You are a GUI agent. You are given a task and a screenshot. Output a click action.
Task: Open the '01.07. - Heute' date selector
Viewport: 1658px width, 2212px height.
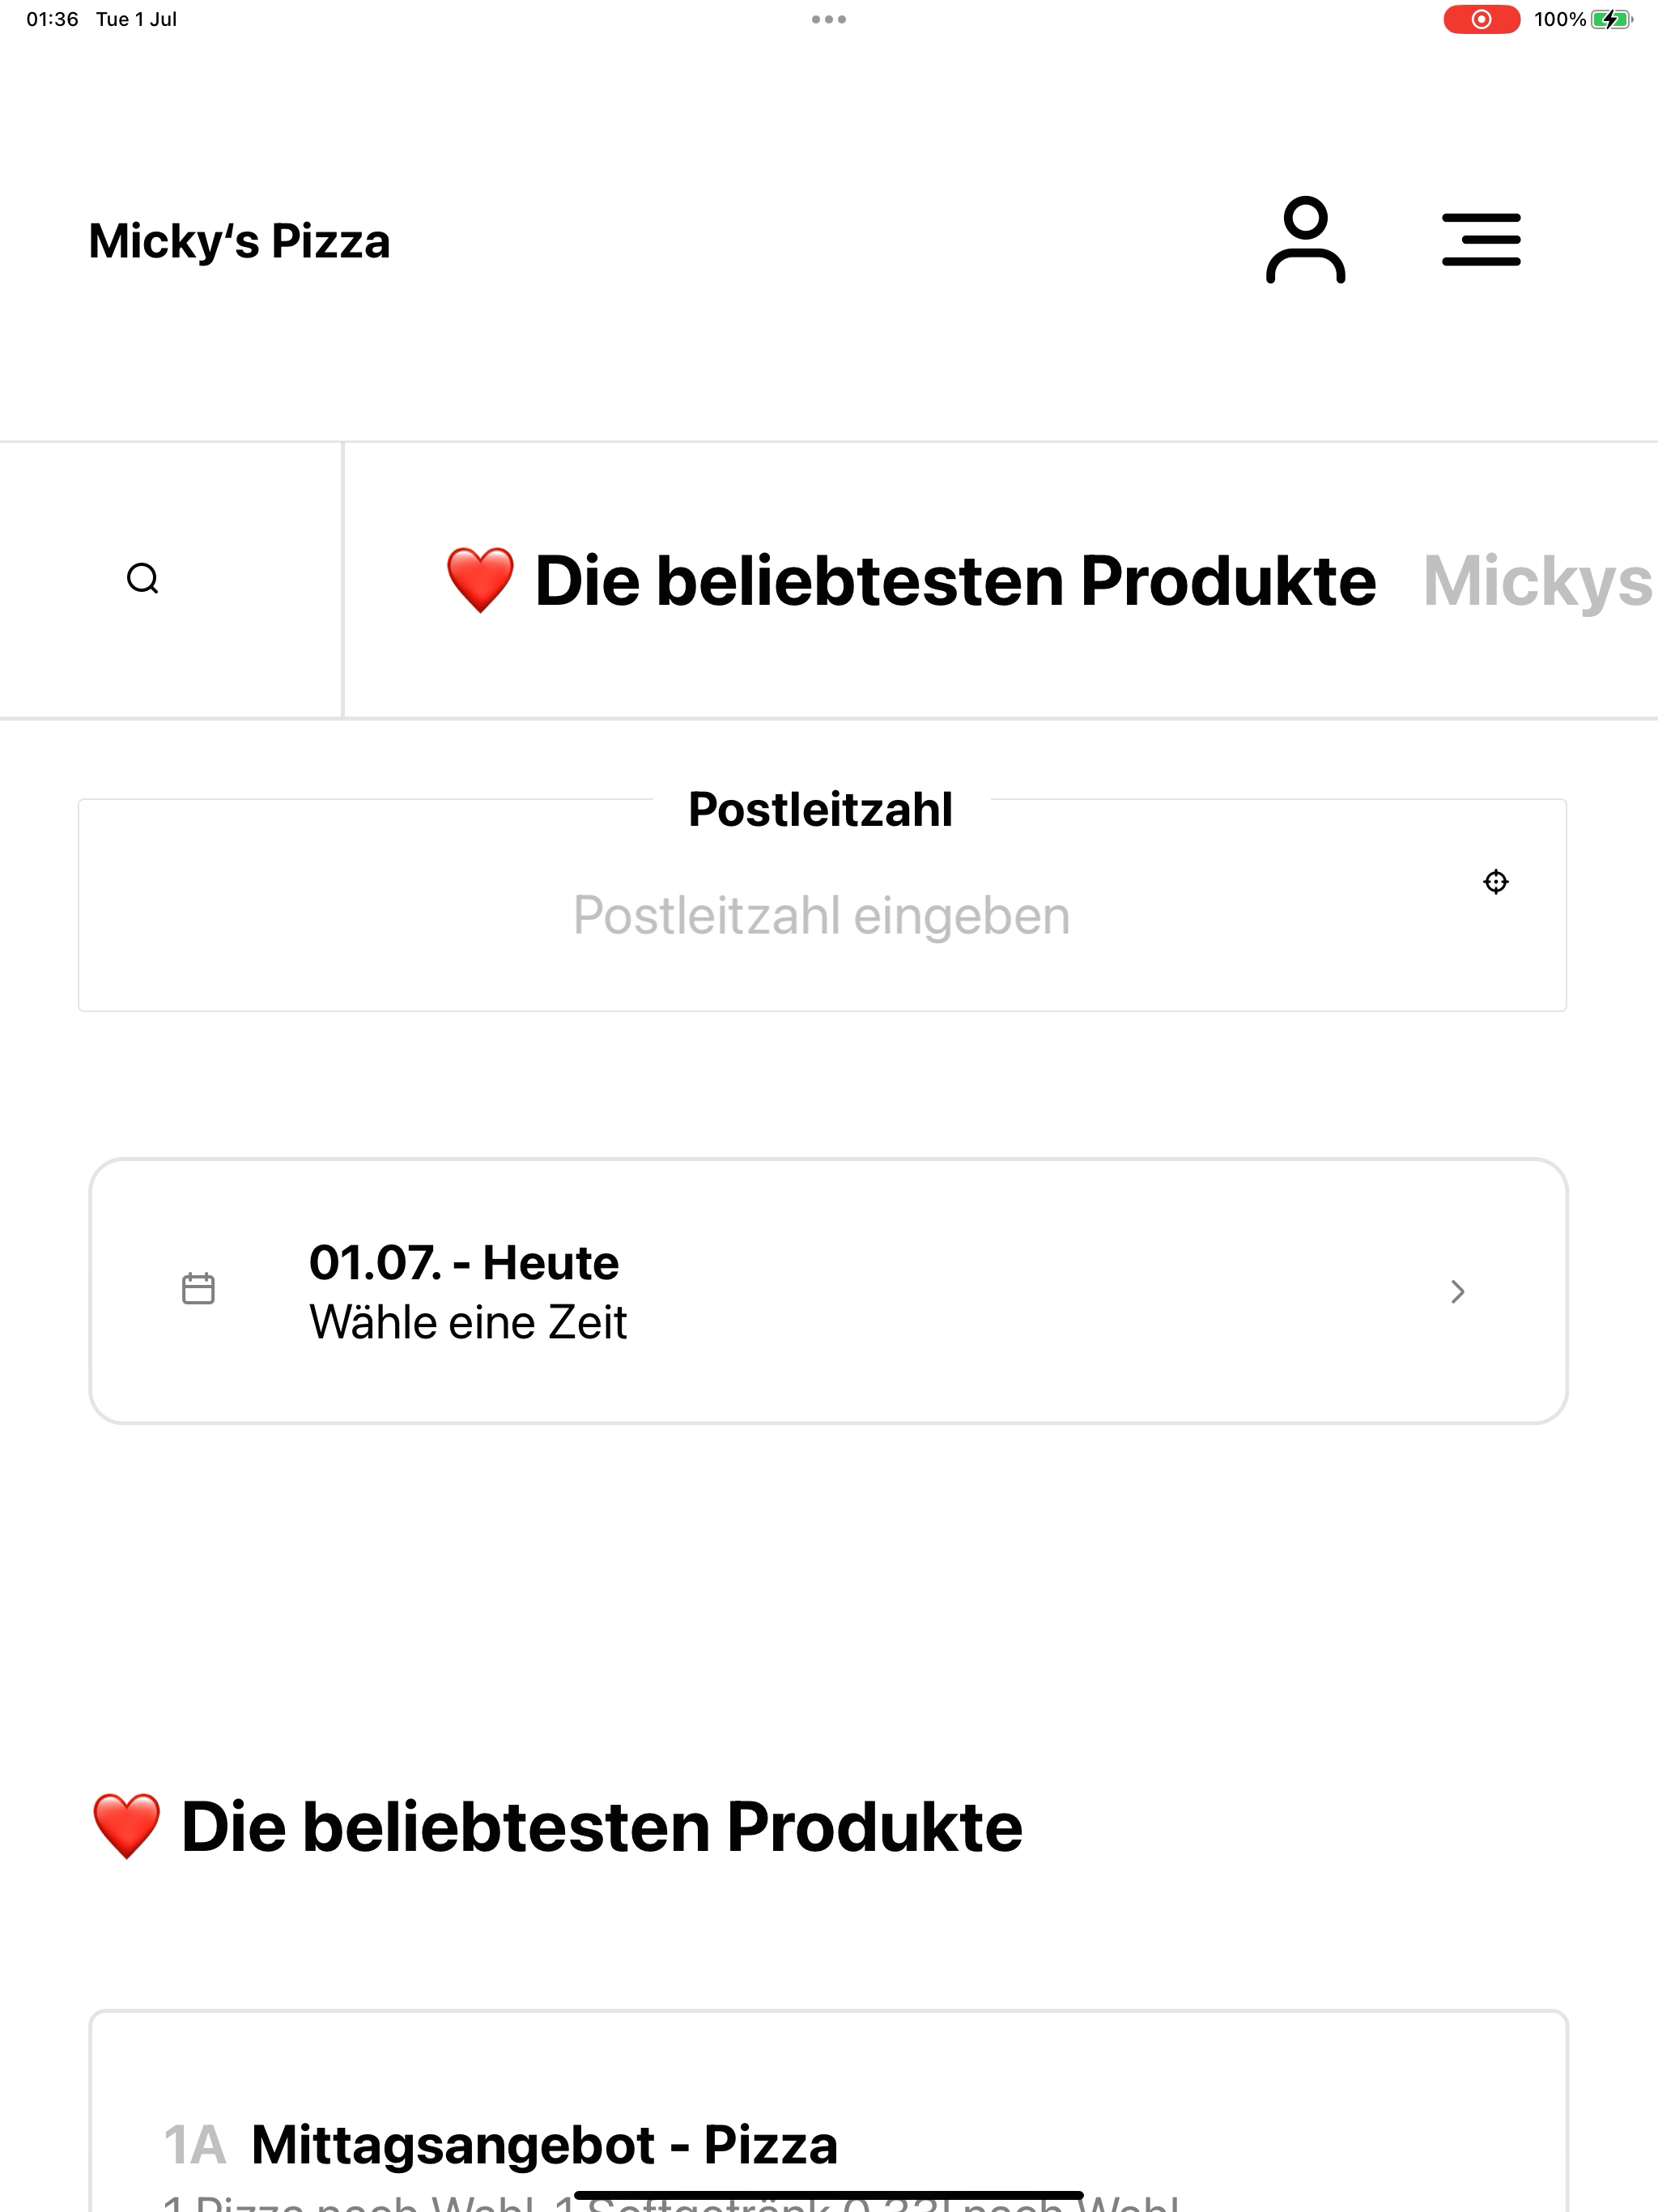pyautogui.click(x=464, y=1263)
